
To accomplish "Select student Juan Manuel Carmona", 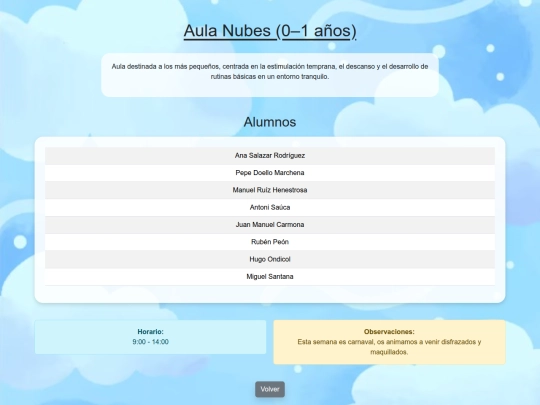I will click(x=270, y=225).
